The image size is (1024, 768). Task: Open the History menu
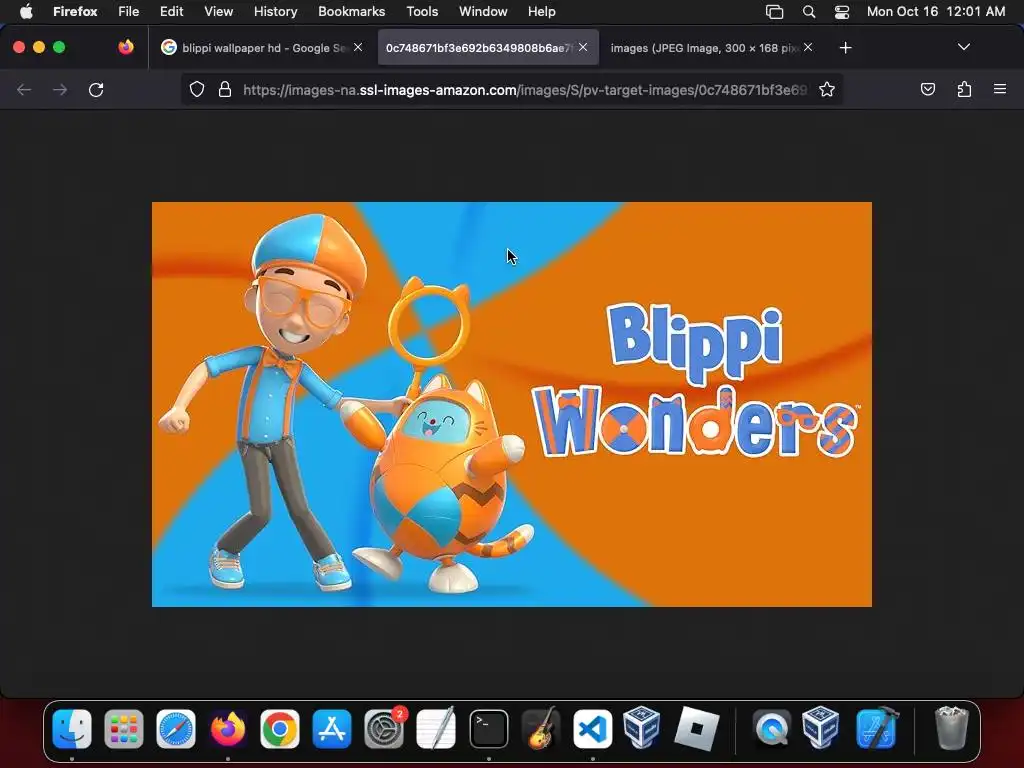tap(276, 12)
